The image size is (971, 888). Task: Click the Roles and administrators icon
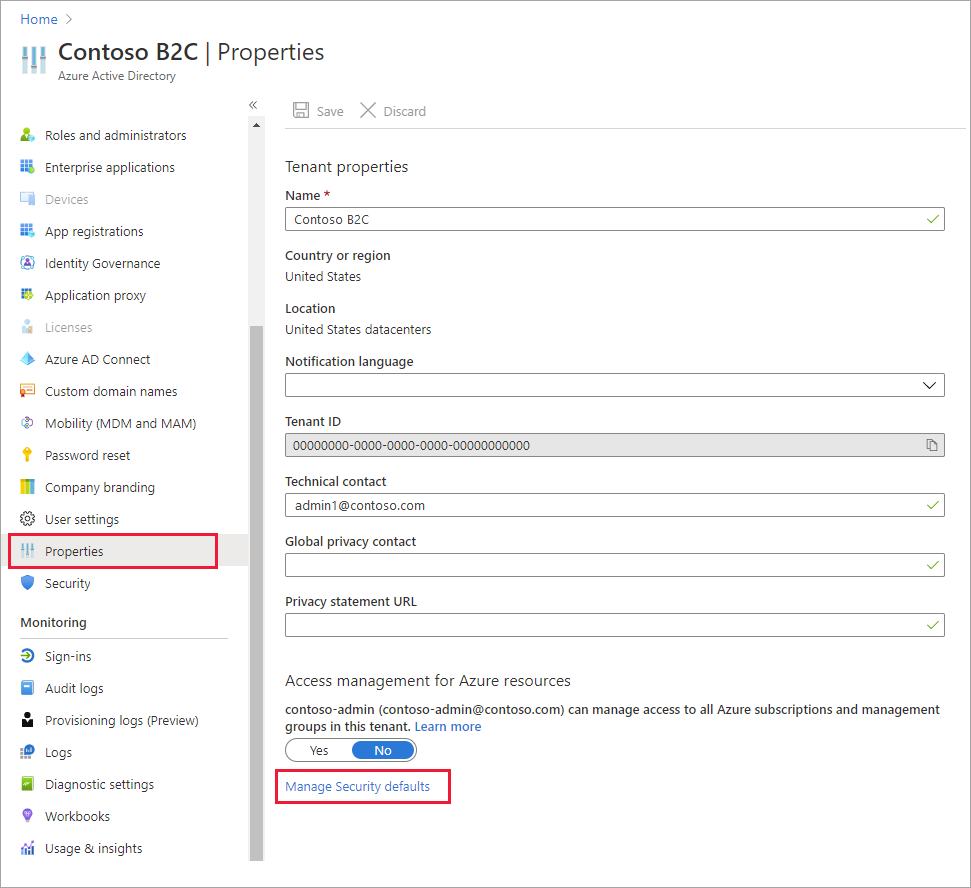(x=28, y=135)
